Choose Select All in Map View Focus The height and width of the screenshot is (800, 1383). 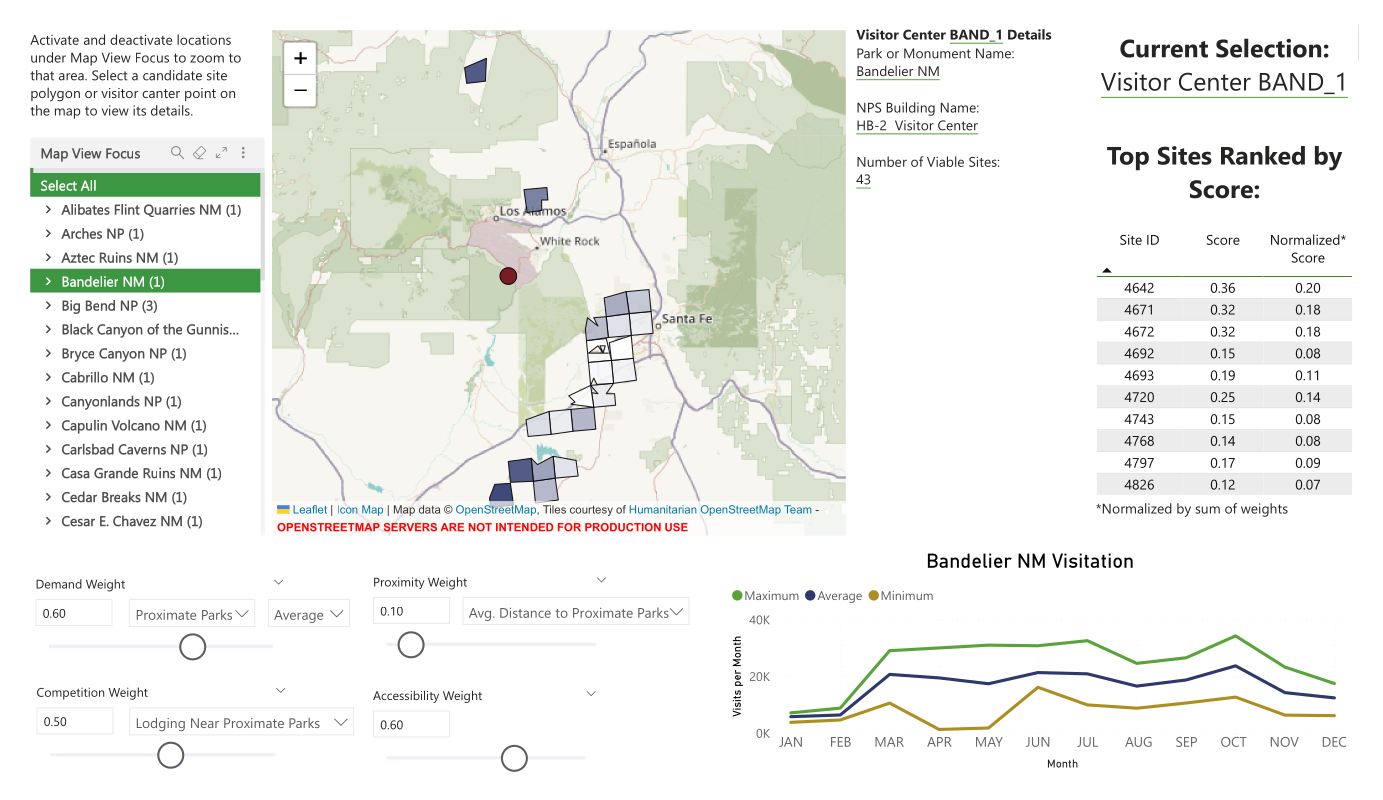coord(68,186)
